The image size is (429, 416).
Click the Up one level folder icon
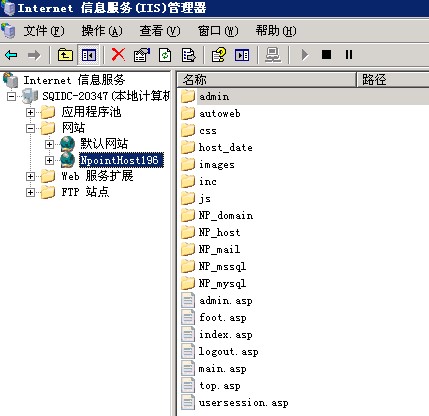(65, 55)
